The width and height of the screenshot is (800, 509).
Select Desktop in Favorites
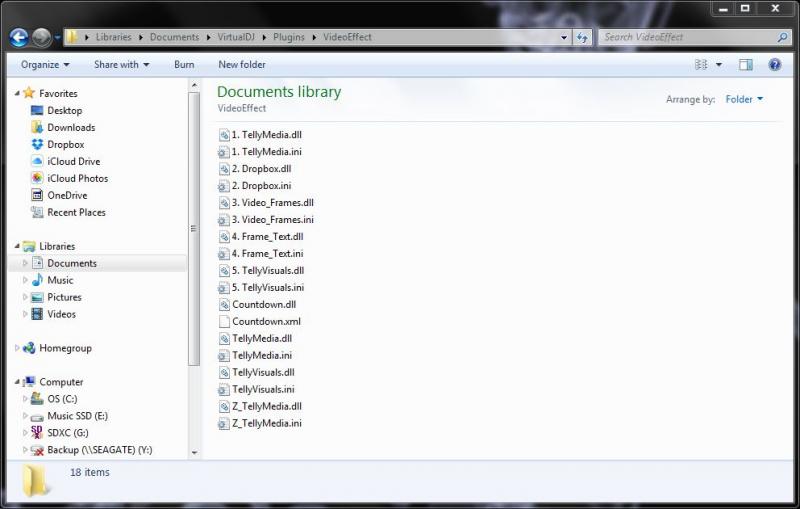64,111
